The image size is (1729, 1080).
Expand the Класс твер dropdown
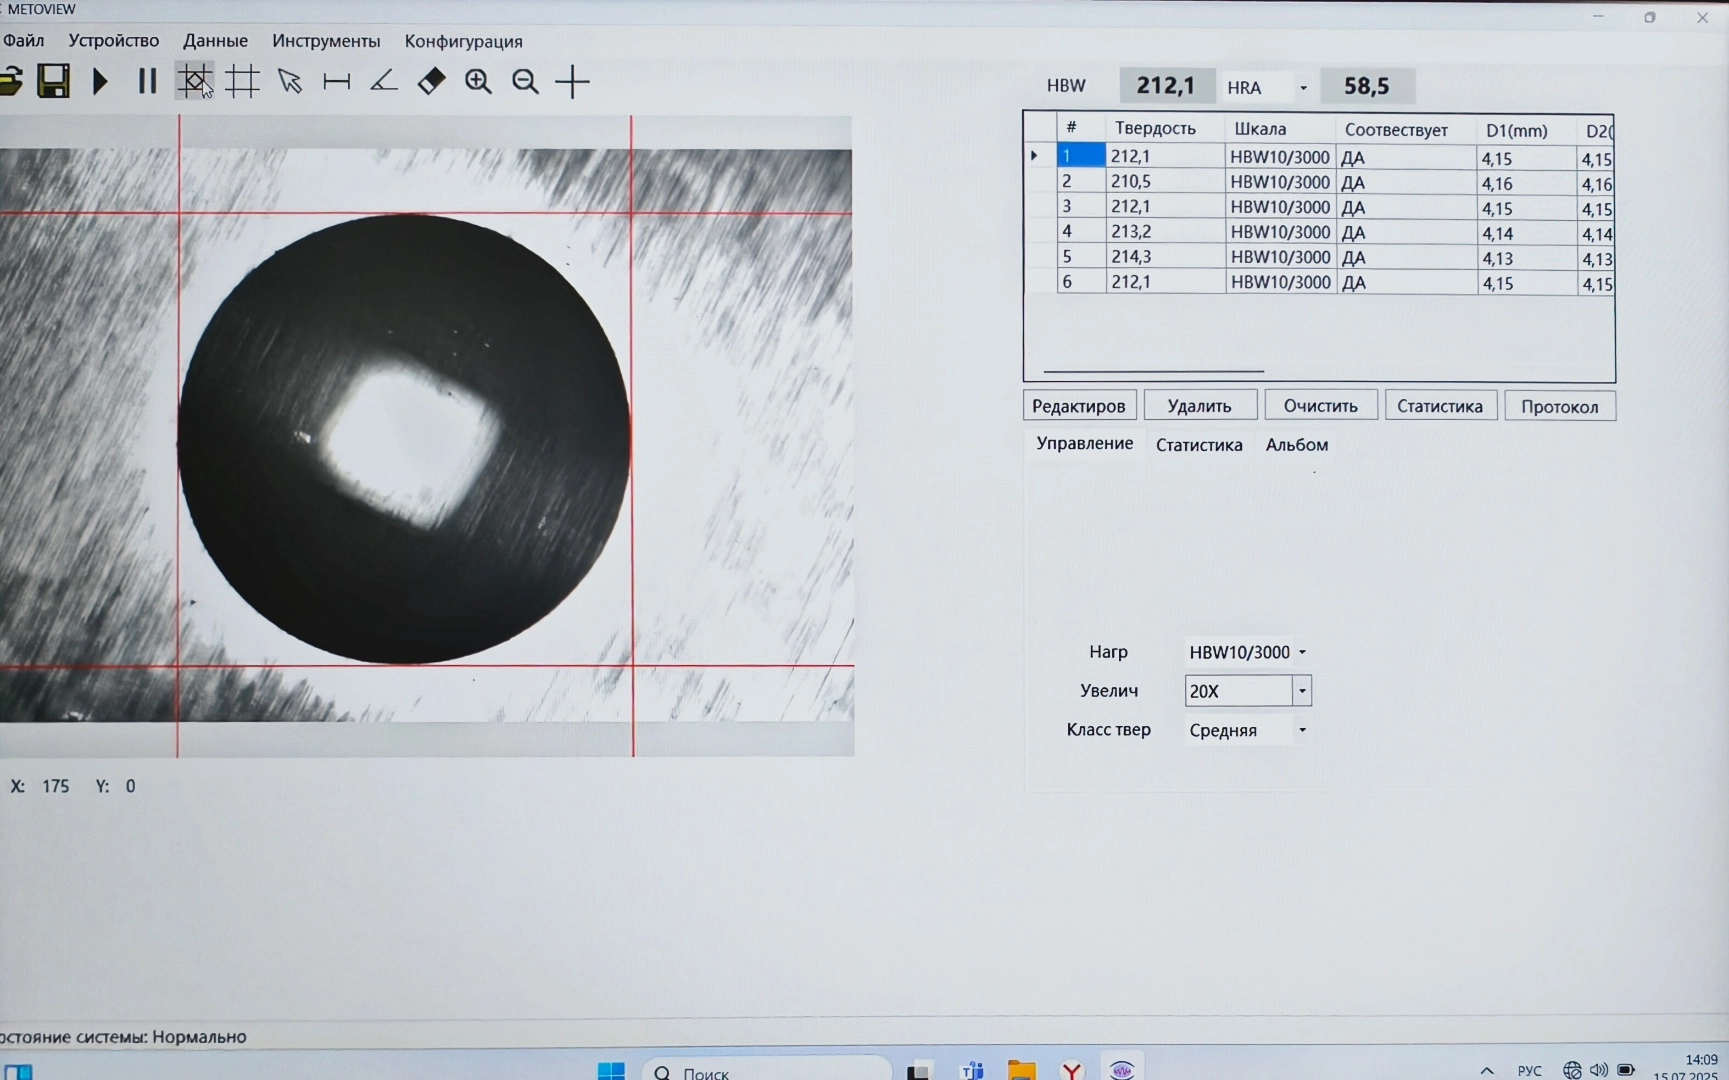click(x=1302, y=730)
